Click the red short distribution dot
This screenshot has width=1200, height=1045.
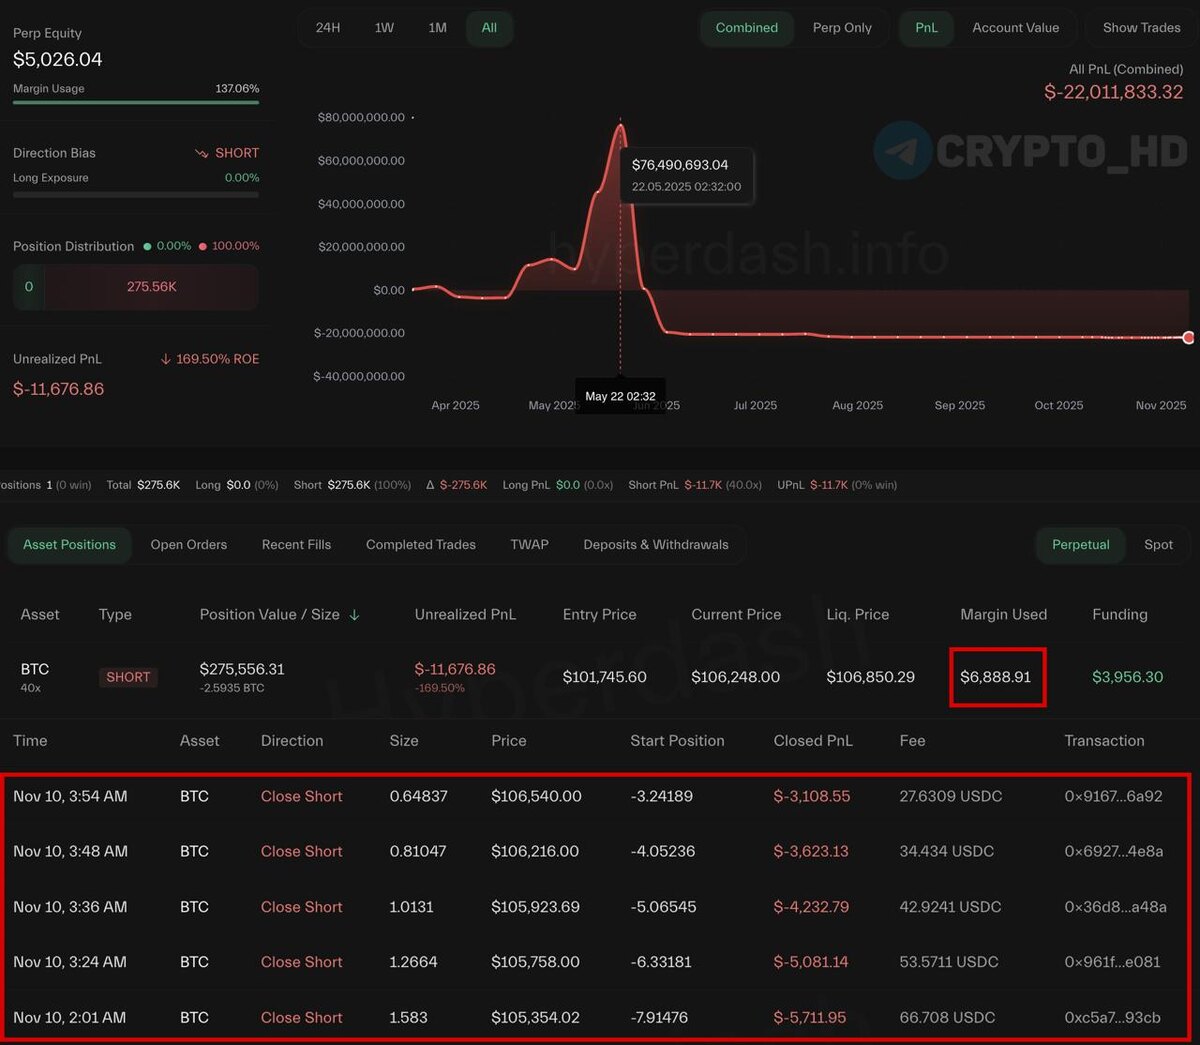(x=203, y=246)
